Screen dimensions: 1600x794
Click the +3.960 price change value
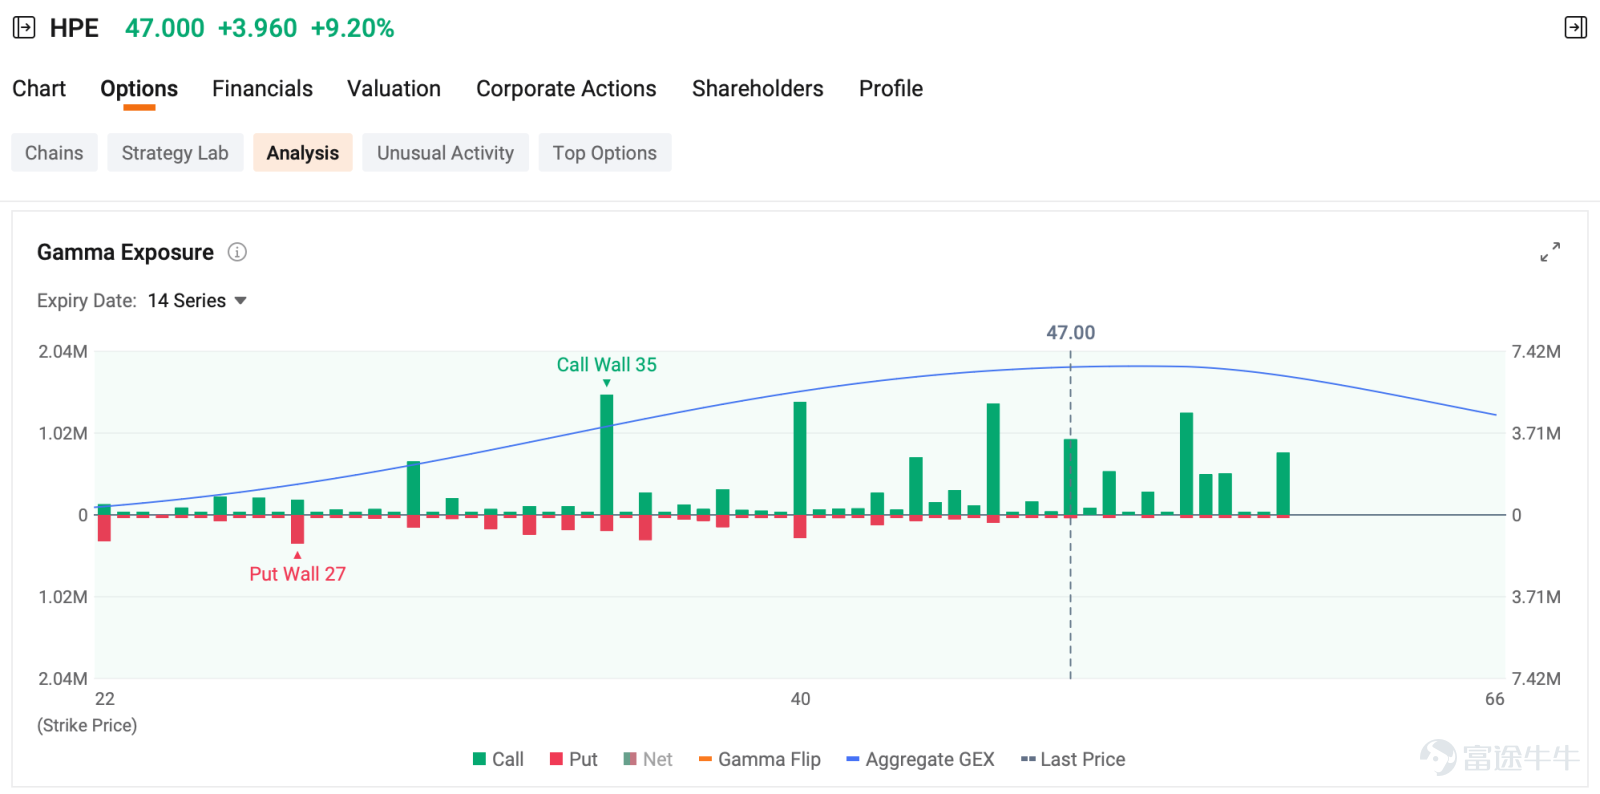[x=258, y=28]
